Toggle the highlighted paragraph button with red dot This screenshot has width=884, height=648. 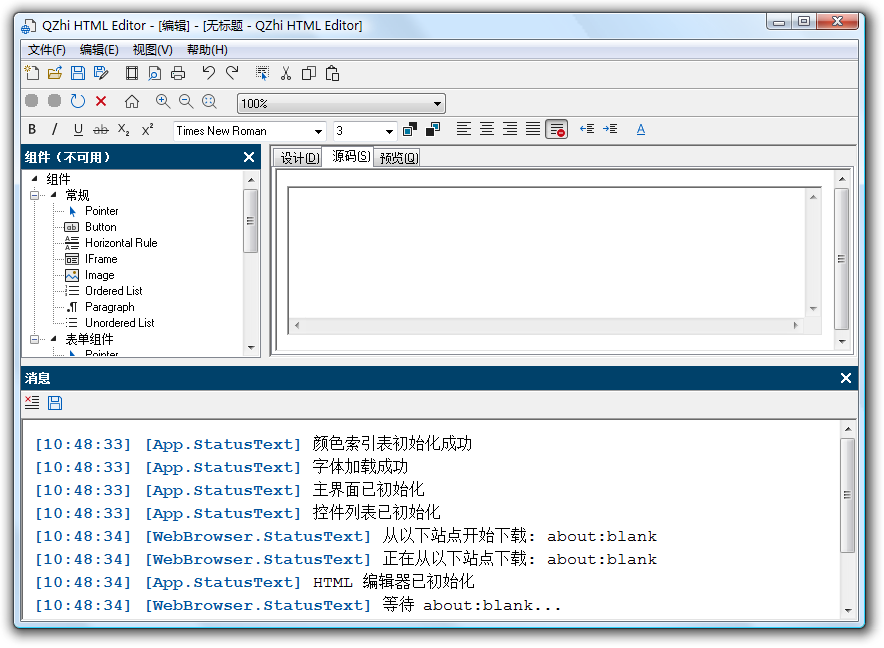(557, 130)
